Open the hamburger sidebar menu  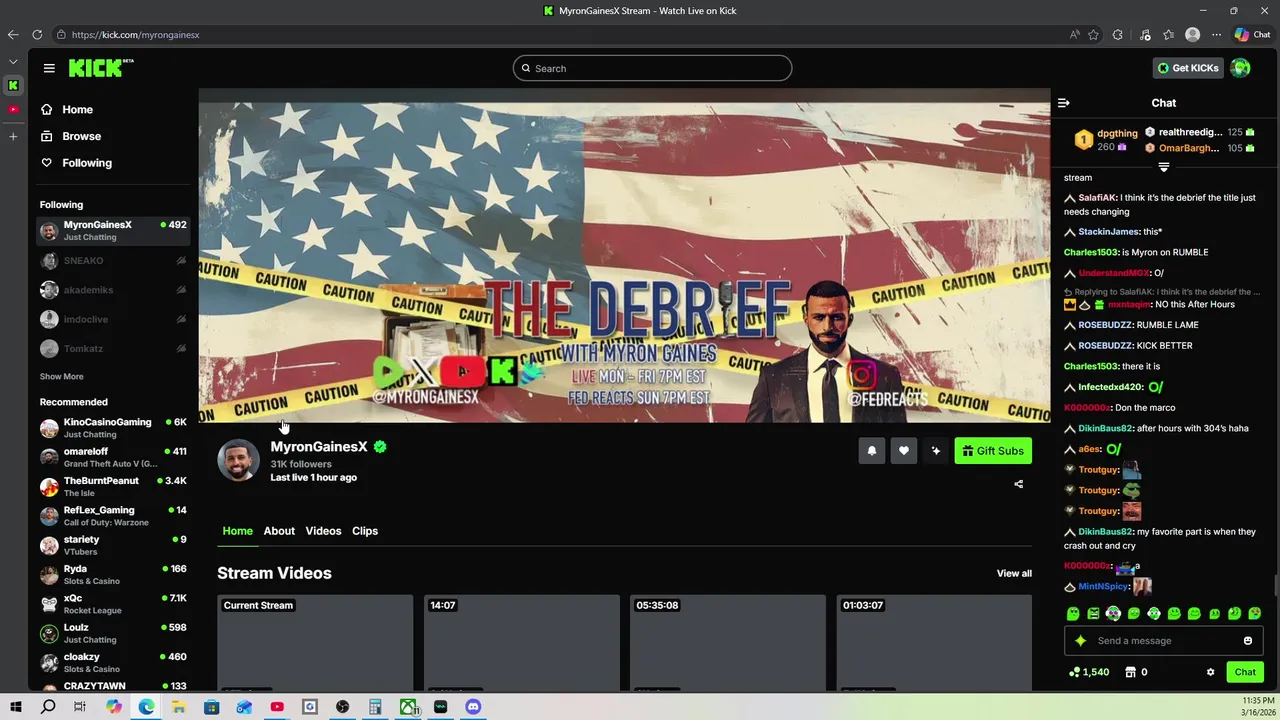click(49, 68)
